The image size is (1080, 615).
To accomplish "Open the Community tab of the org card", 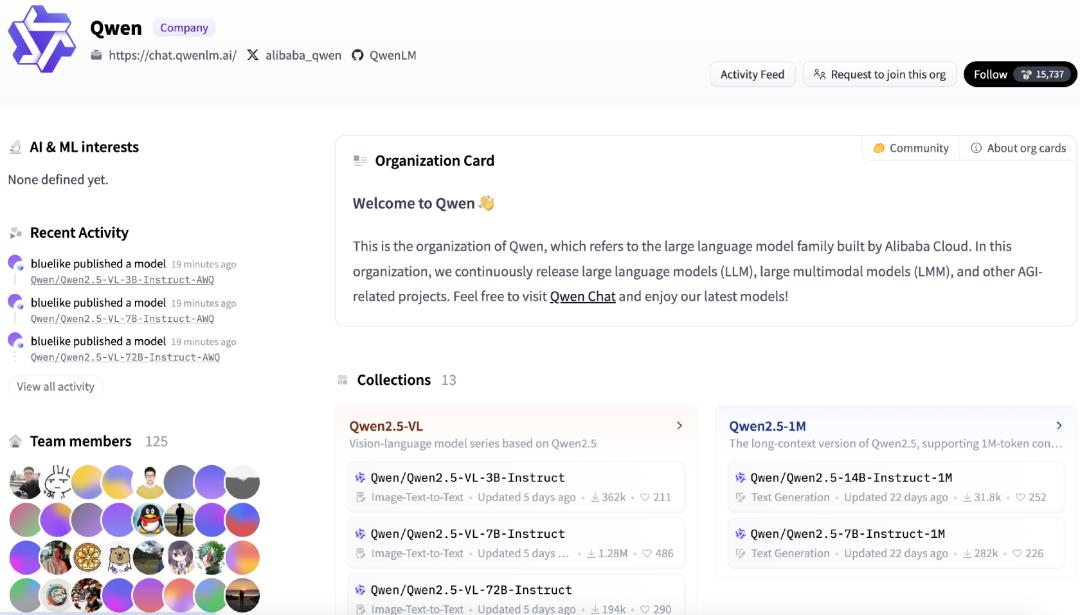I will tap(911, 148).
